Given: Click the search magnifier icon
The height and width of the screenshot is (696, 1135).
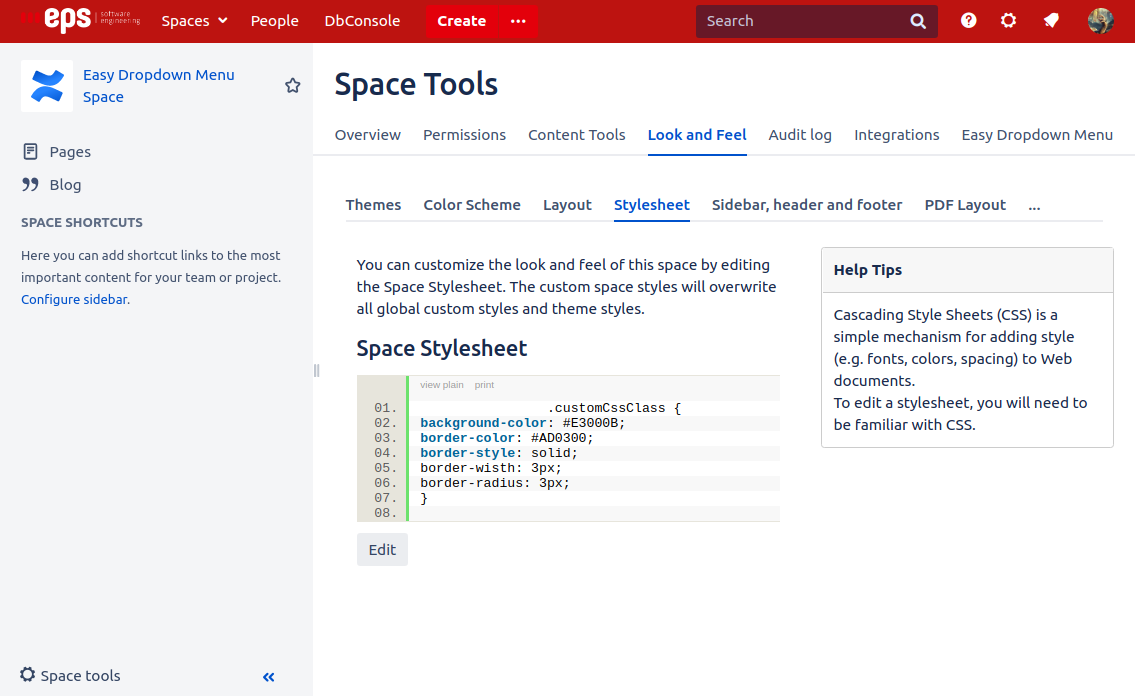Looking at the screenshot, I should coord(918,21).
